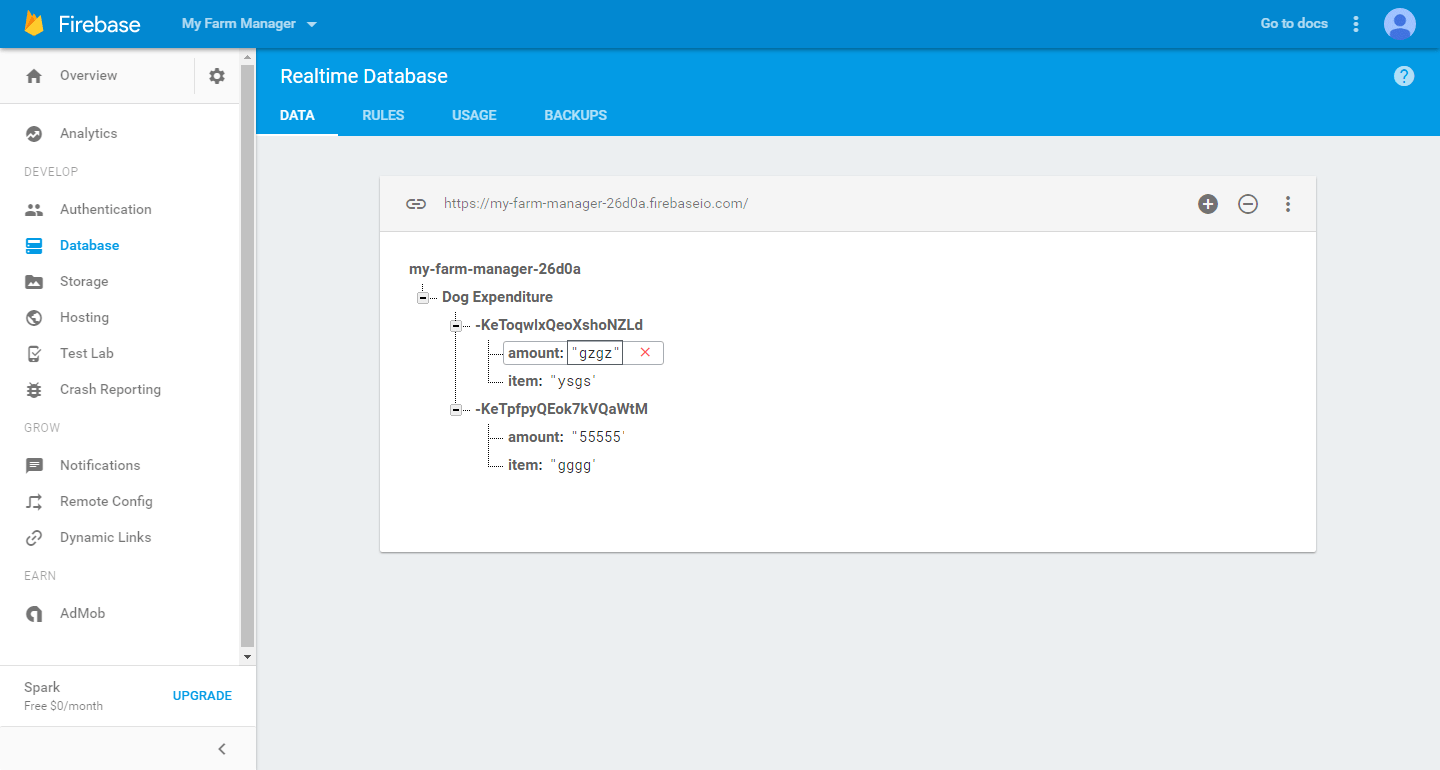The height and width of the screenshot is (770, 1440).
Task: Collapse the Dog Expenditure node
Action: (423, 298)
